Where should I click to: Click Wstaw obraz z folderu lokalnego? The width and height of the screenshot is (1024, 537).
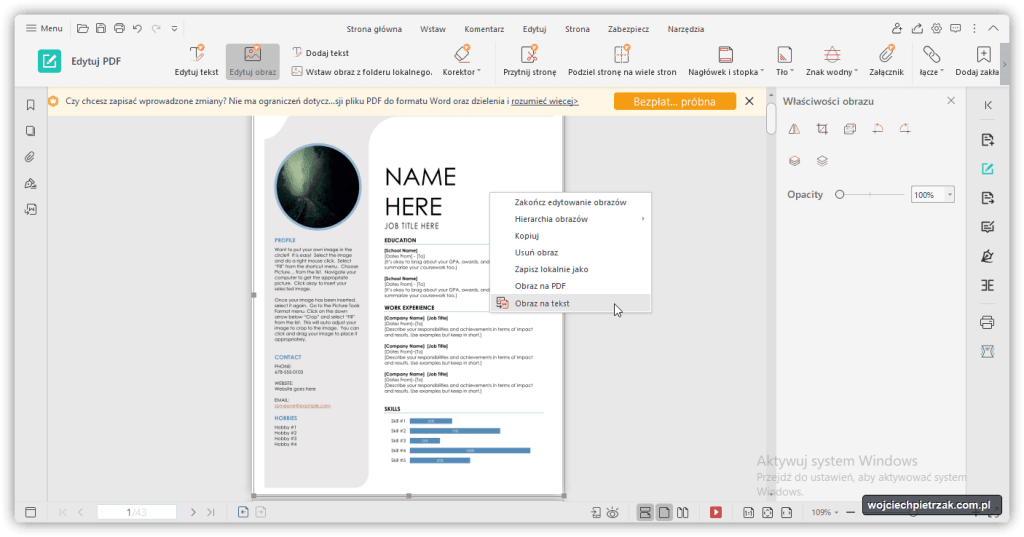point(362,72)
